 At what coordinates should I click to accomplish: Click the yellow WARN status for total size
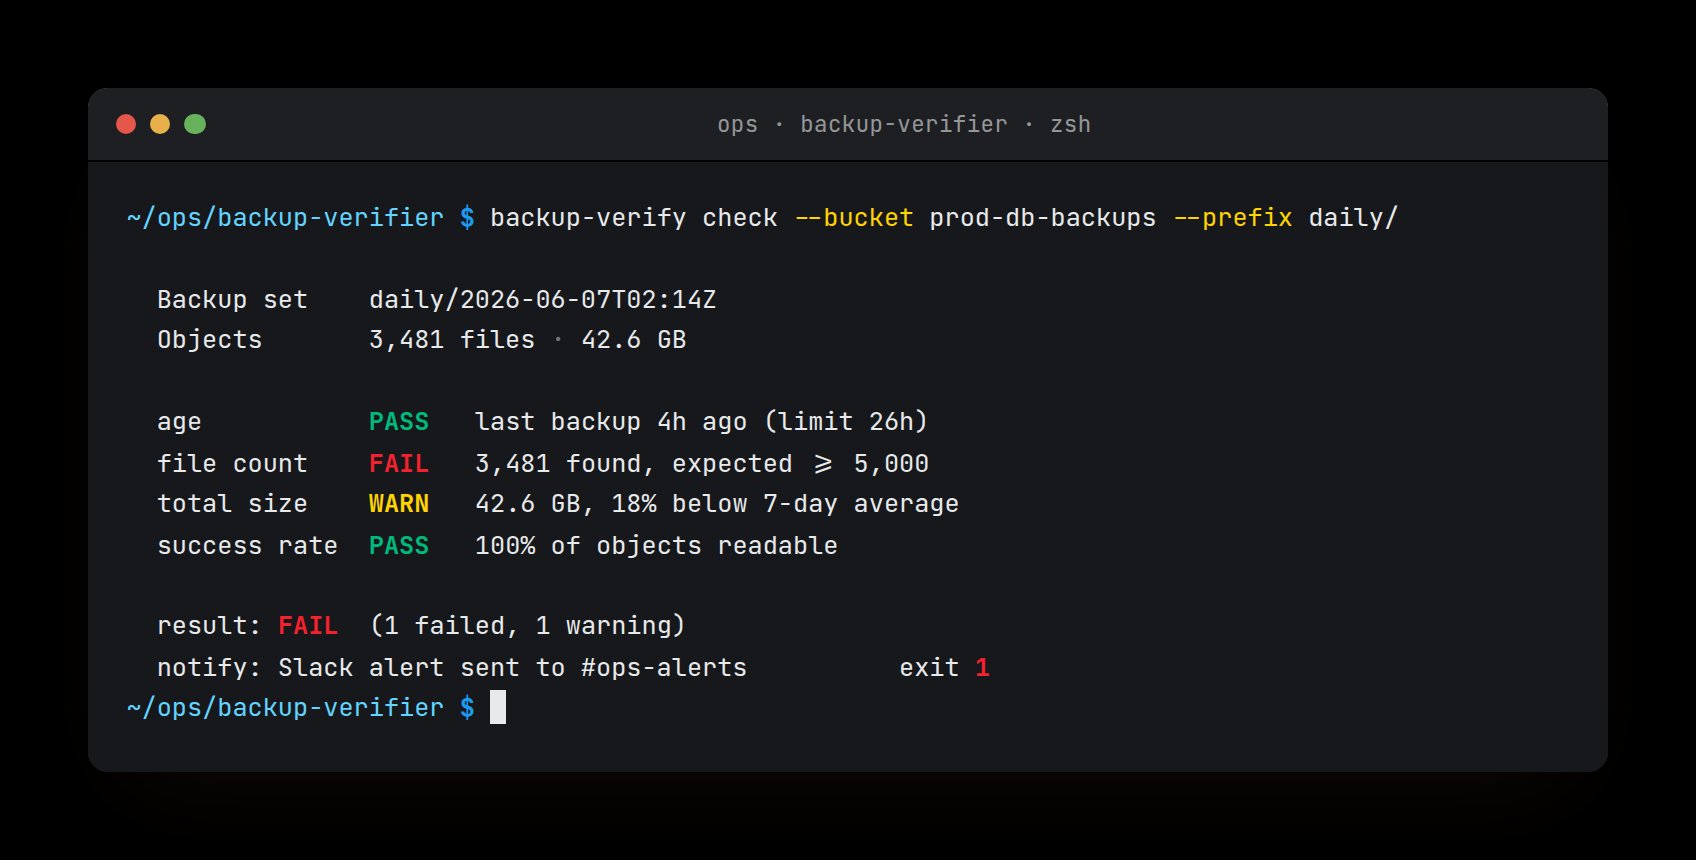point(399,504)
